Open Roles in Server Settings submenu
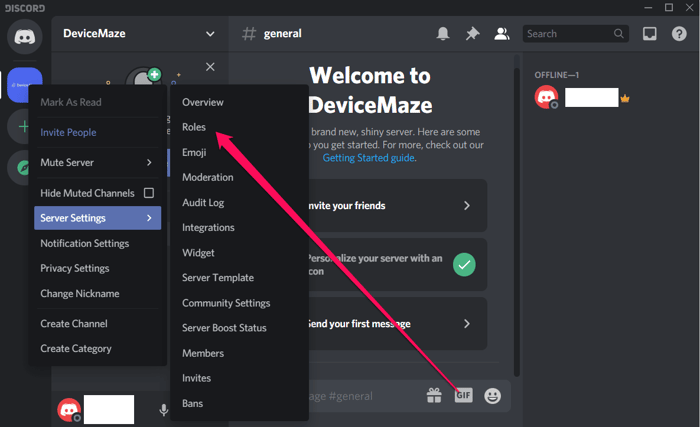Image resolution: width=700 pixels, height=427 pixels. pyautogui.click(x=239, y=127)
